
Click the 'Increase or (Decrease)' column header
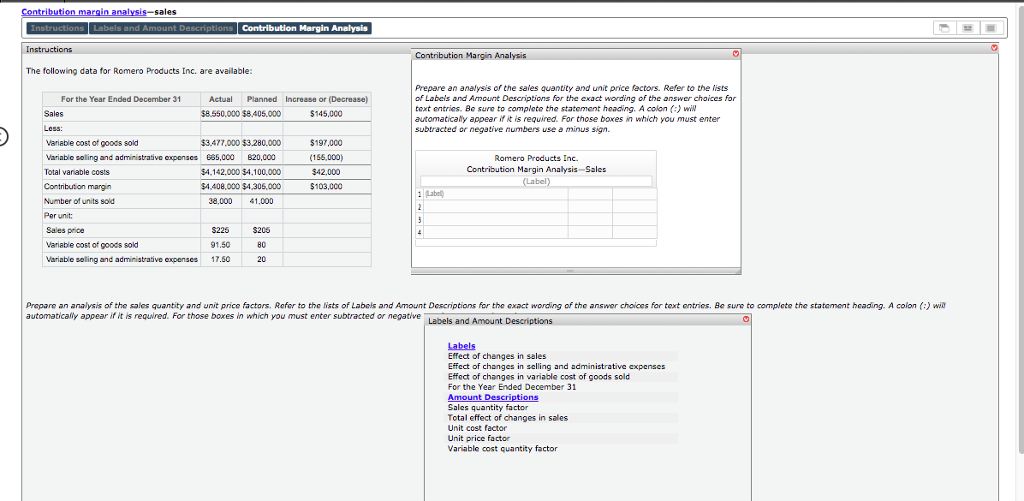(x=327, y=99)
